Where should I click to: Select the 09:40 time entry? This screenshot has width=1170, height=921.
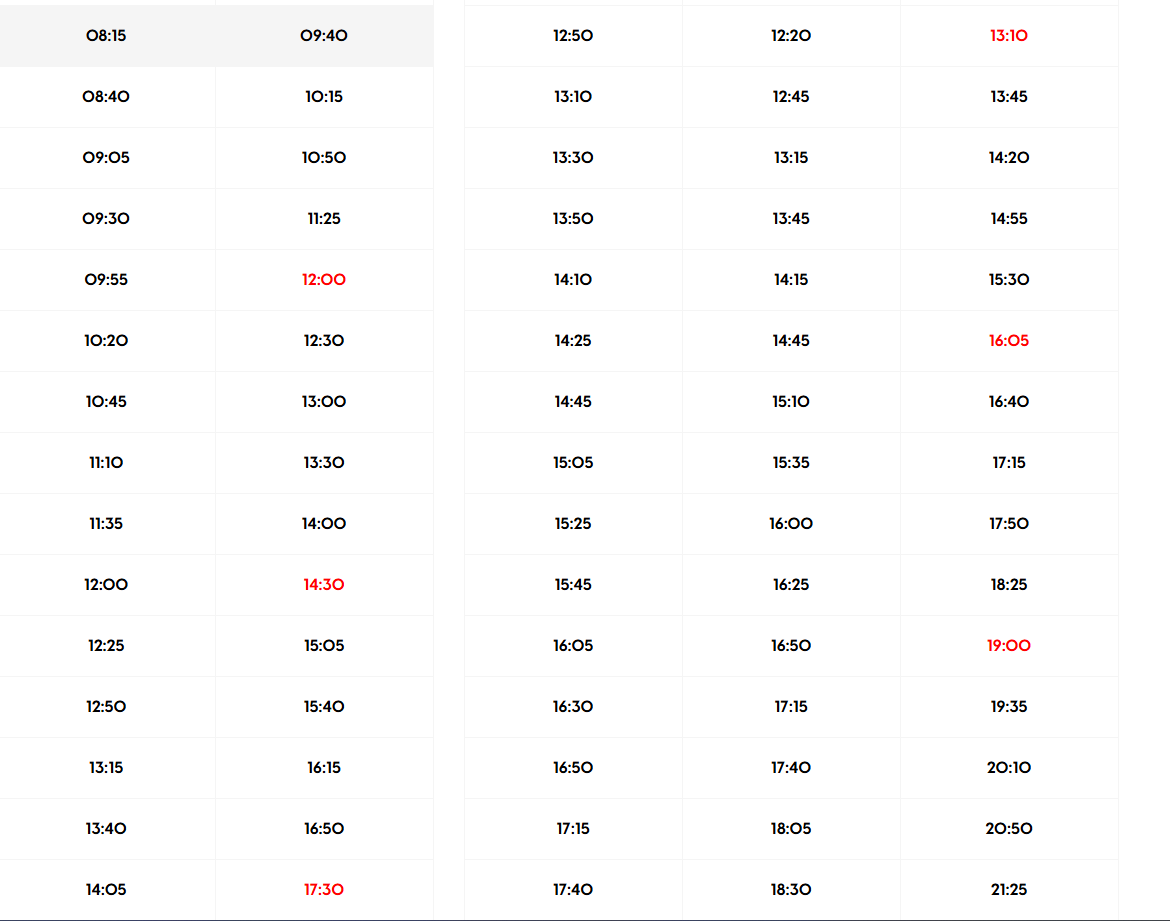324,36
